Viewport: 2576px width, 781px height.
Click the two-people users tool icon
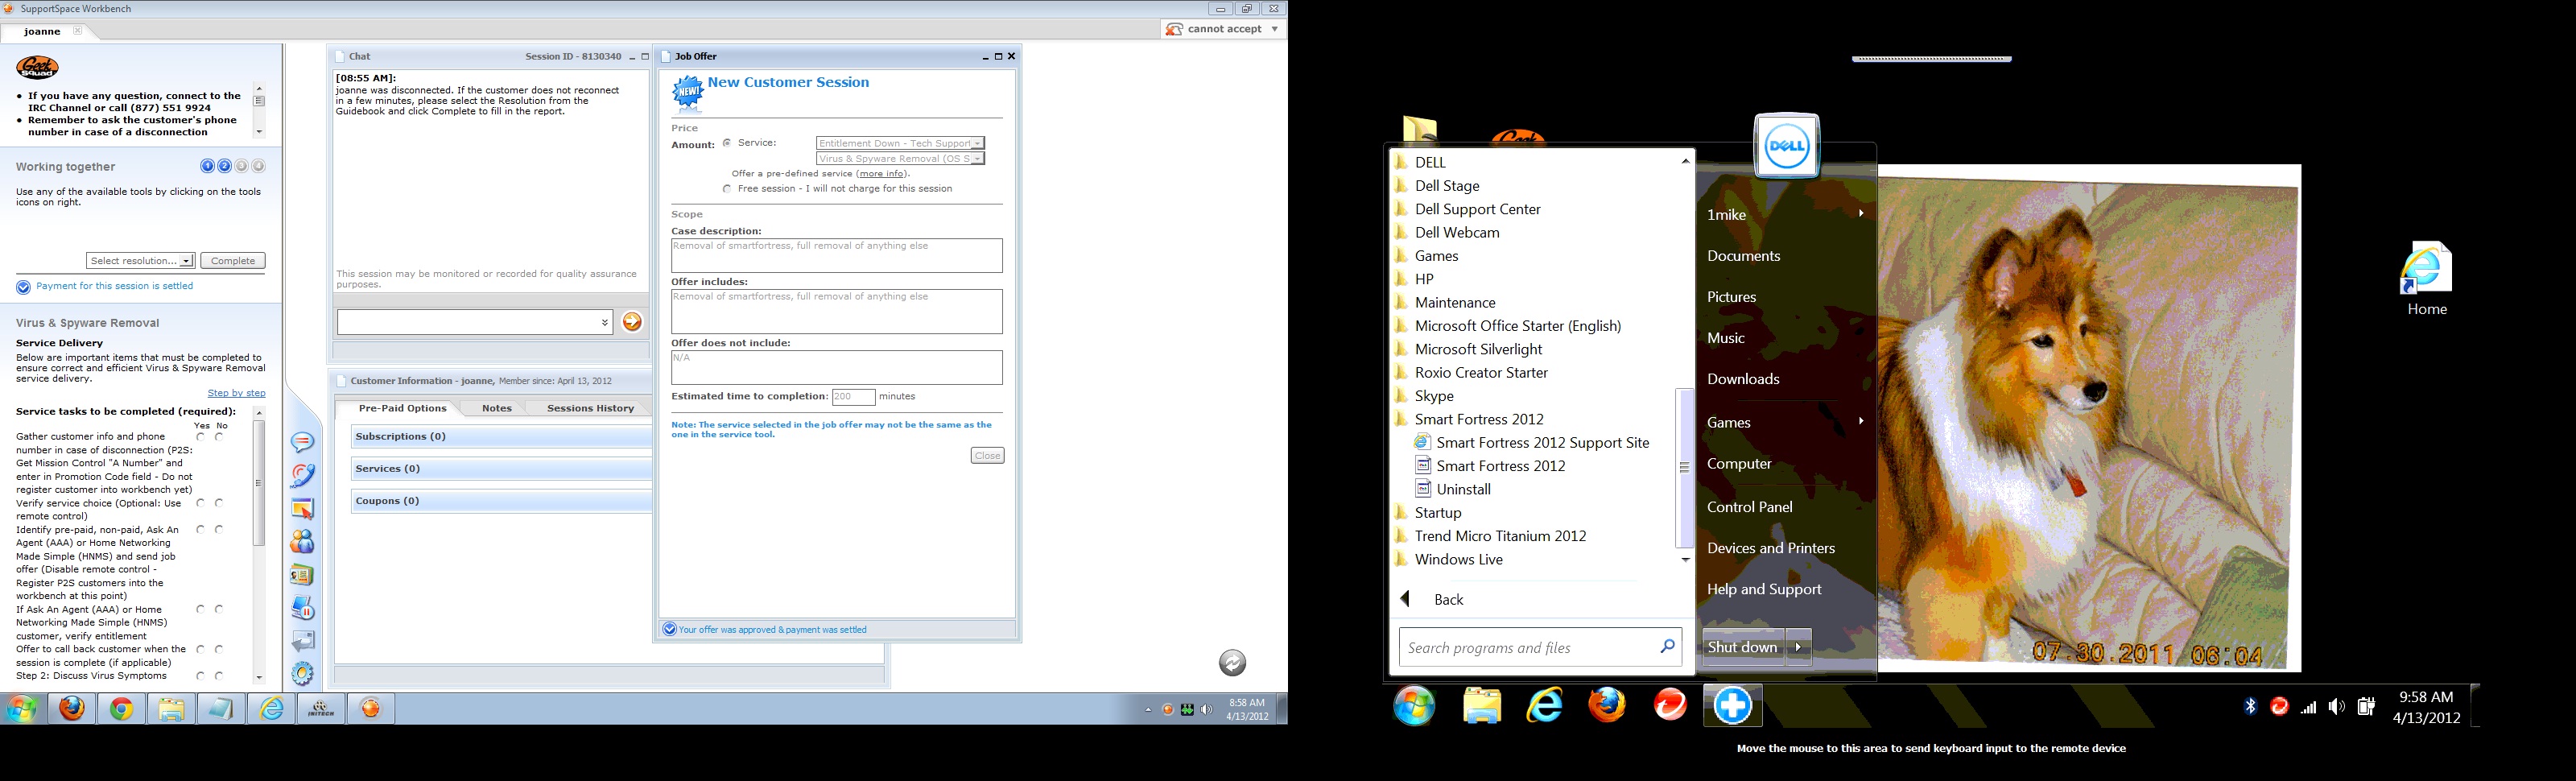(x=302, y=542)
